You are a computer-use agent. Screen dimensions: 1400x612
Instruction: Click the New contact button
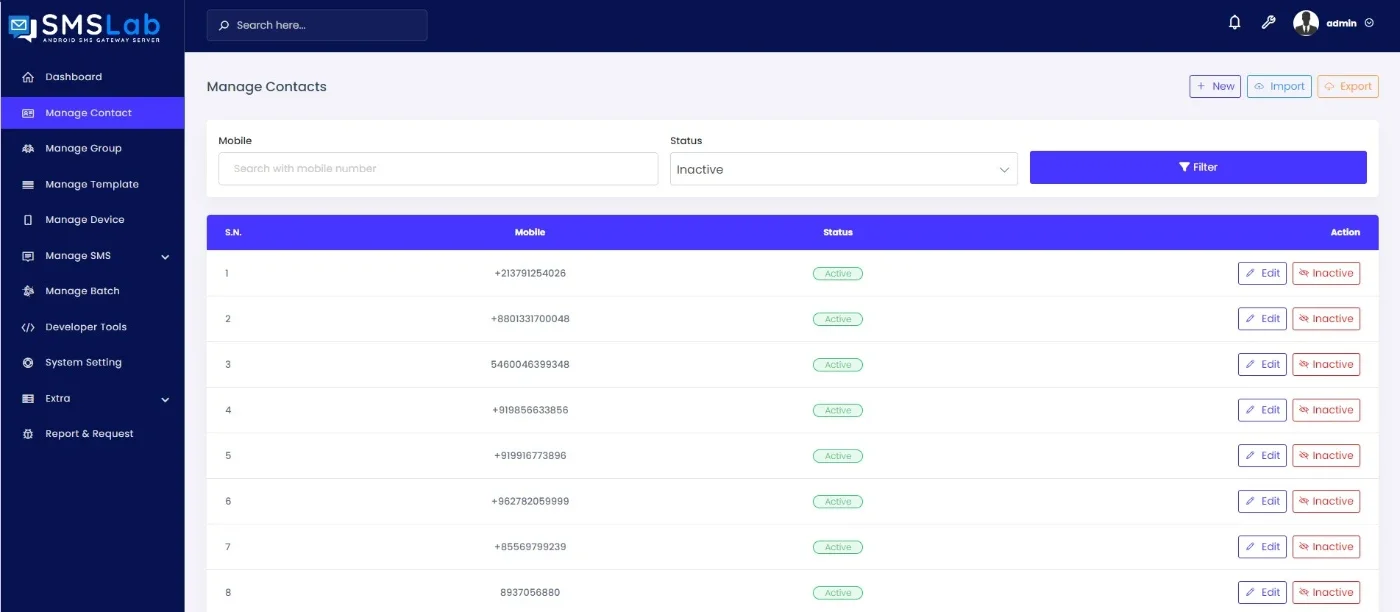tap(1215, 86)
